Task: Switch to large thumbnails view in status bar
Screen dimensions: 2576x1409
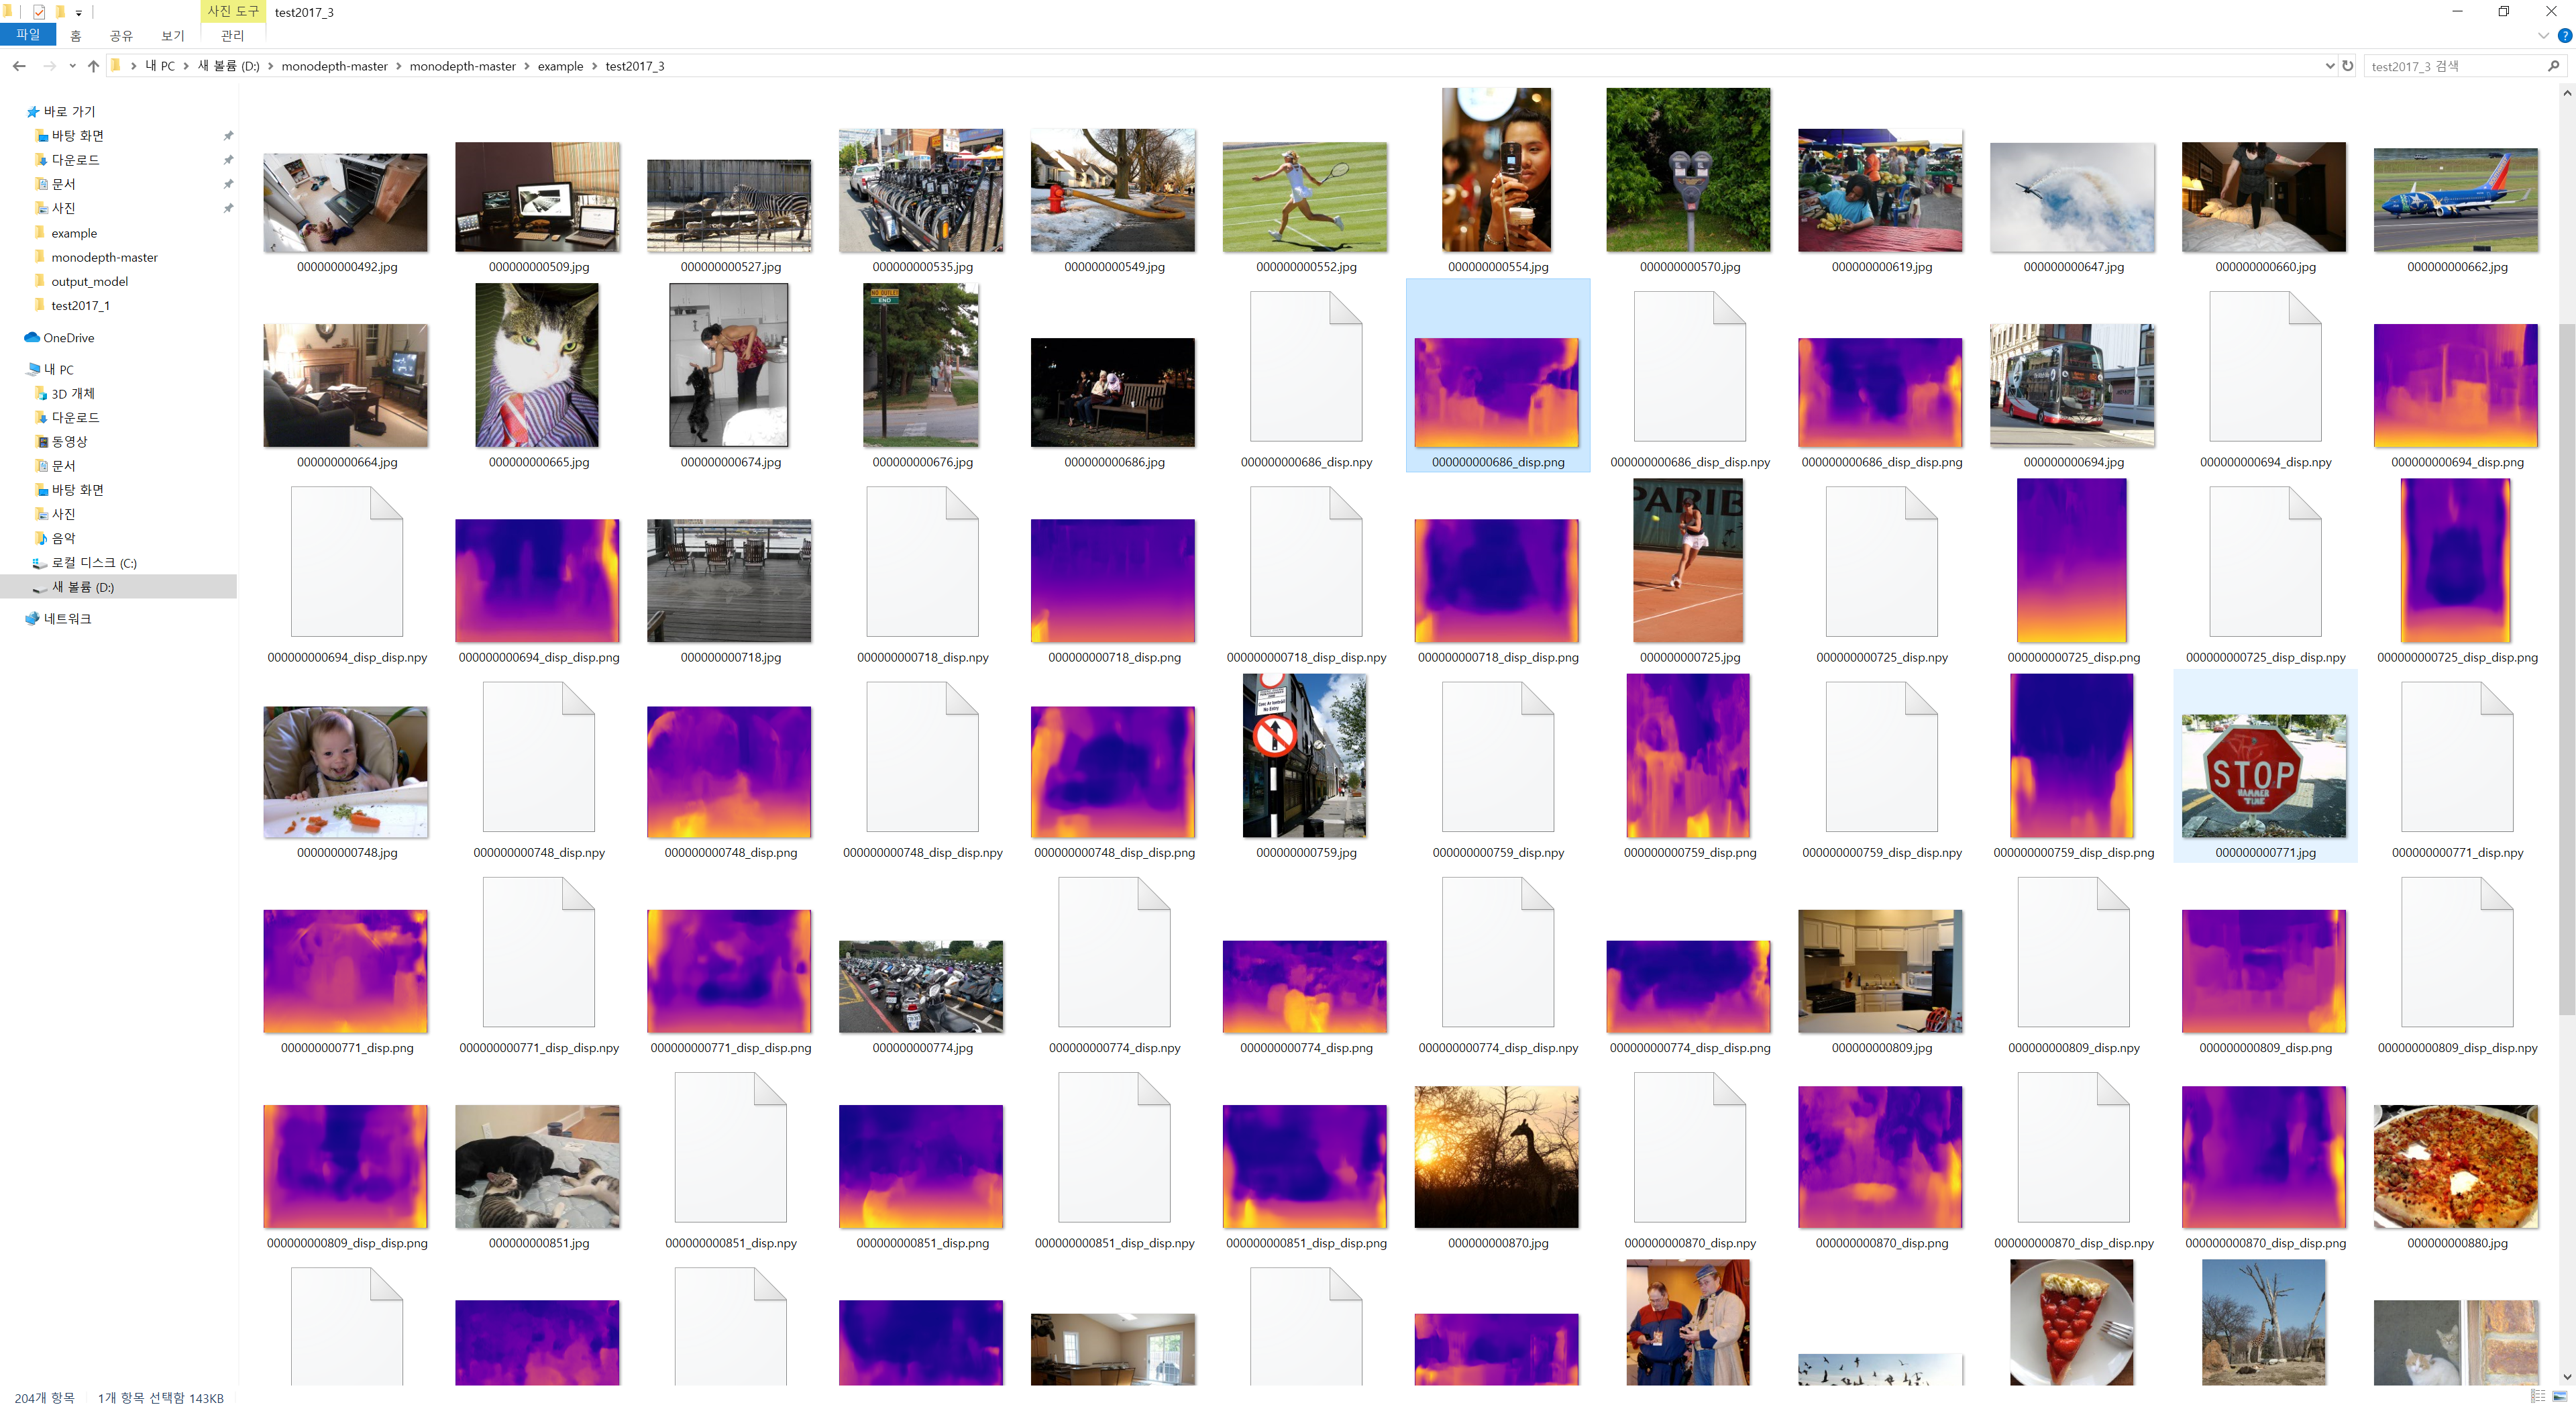Action: click(x=2559, y=1396)
